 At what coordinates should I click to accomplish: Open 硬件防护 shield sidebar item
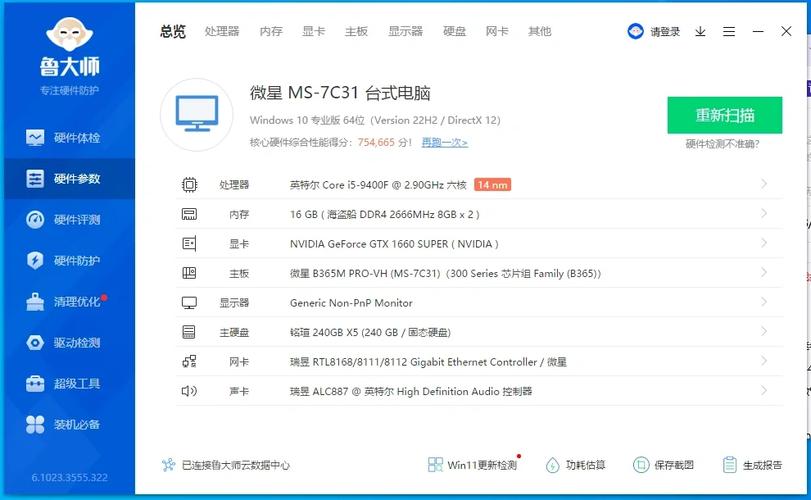point(67,261)
